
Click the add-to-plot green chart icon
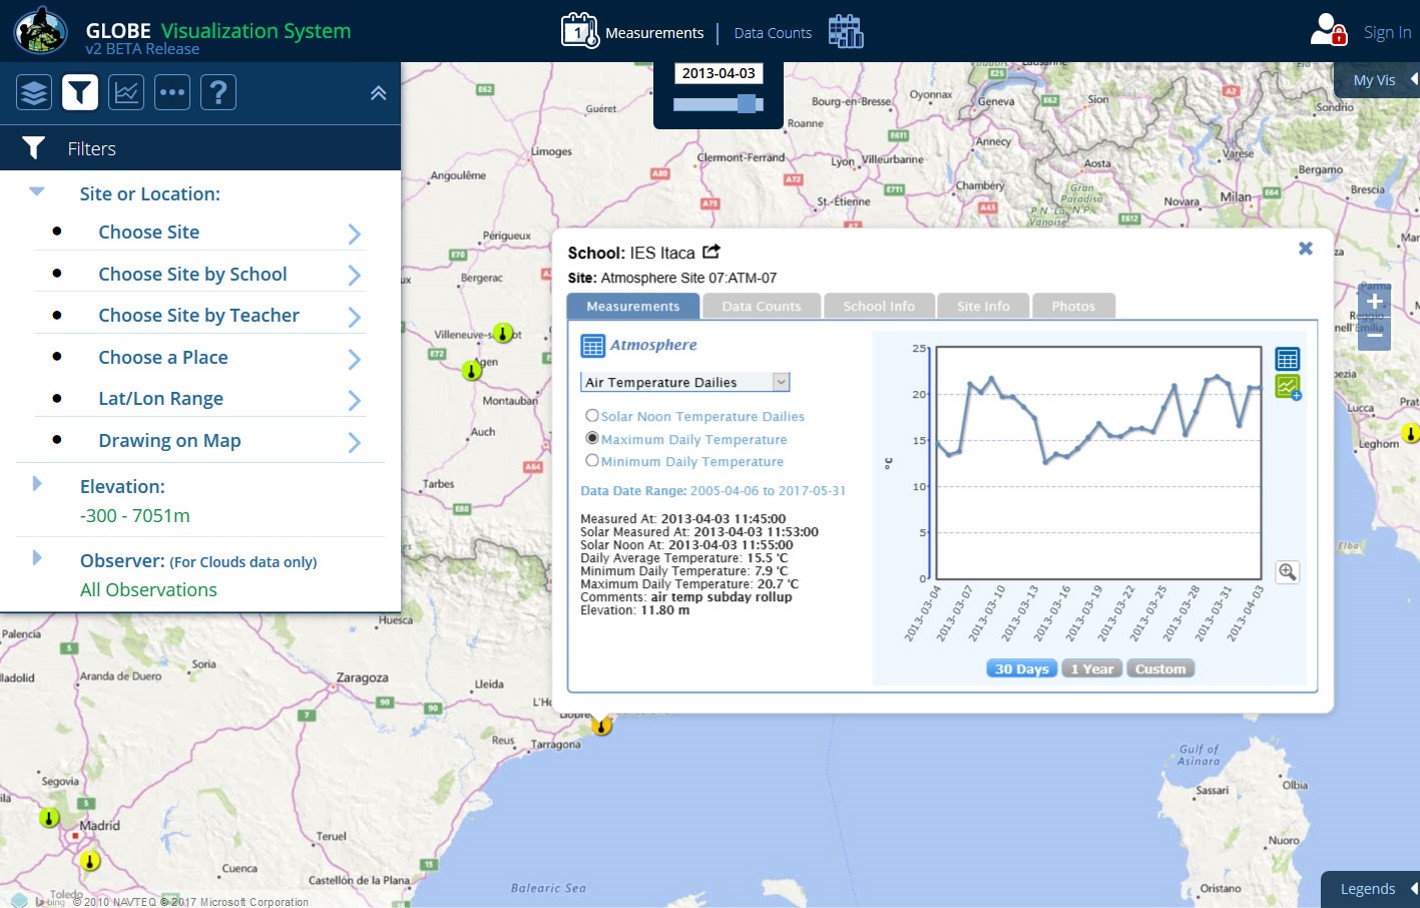click(1288, 387)
